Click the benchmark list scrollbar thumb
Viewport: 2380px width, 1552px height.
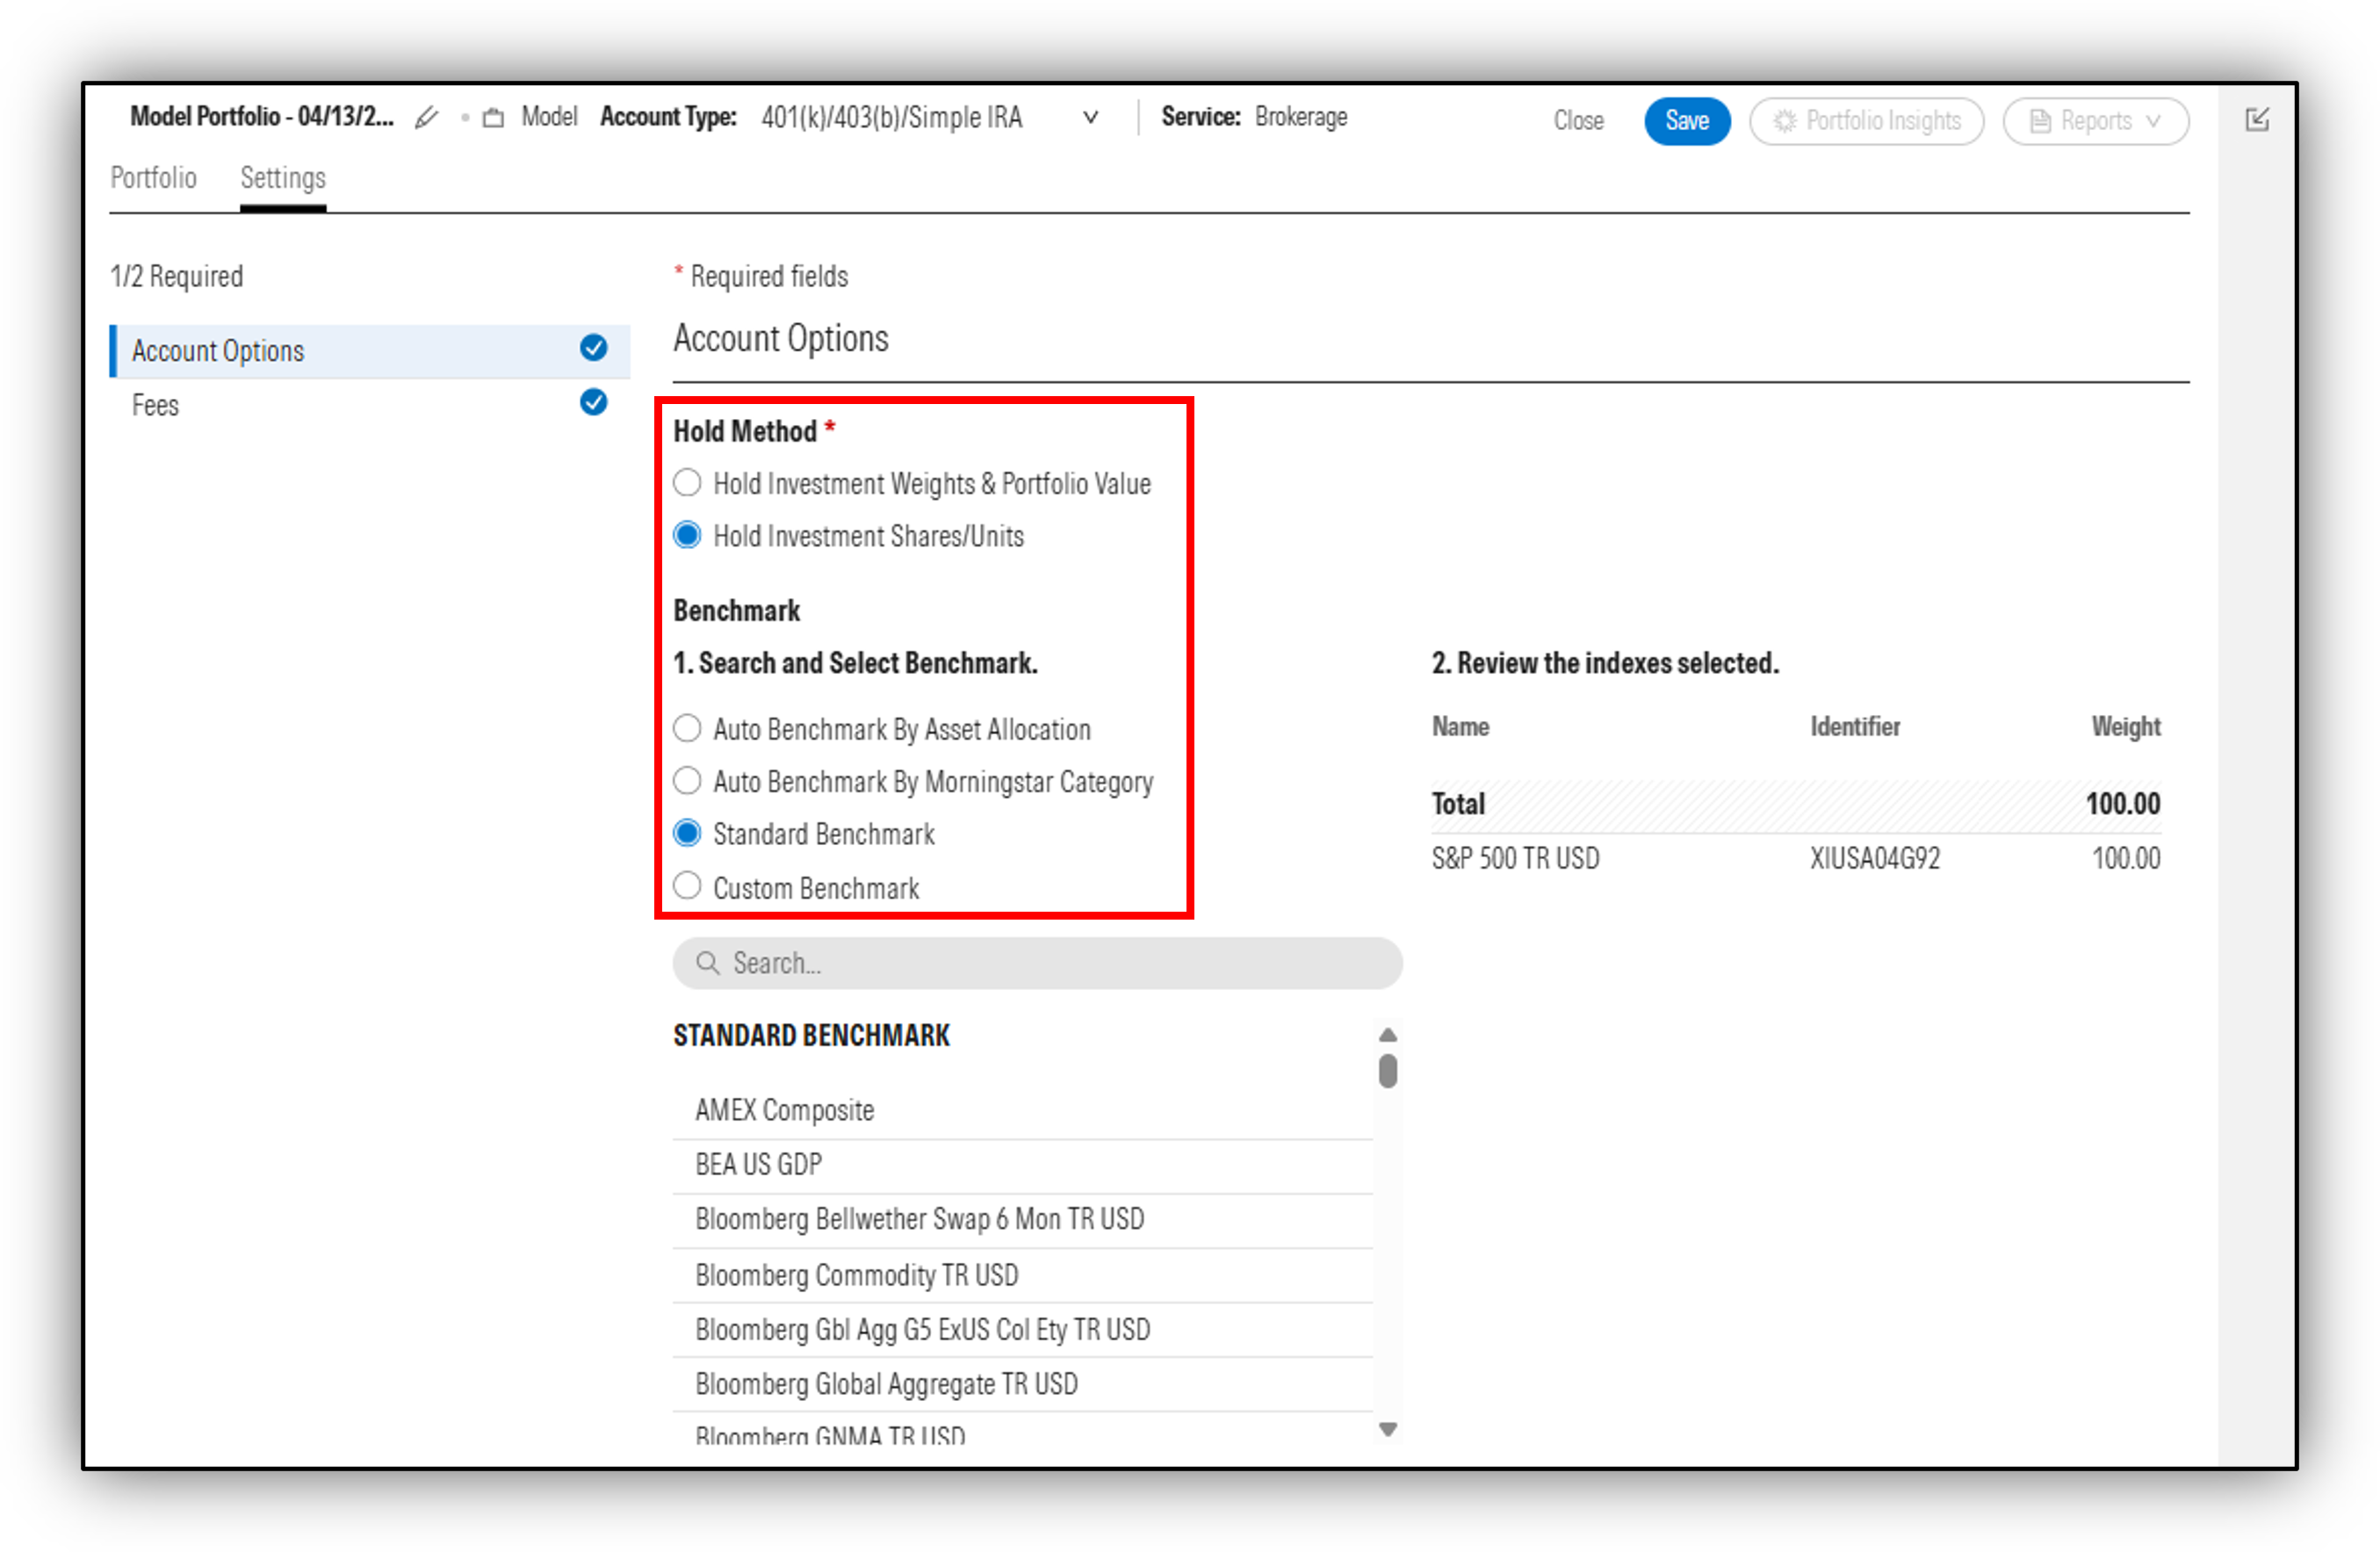pos(1388,1071)
